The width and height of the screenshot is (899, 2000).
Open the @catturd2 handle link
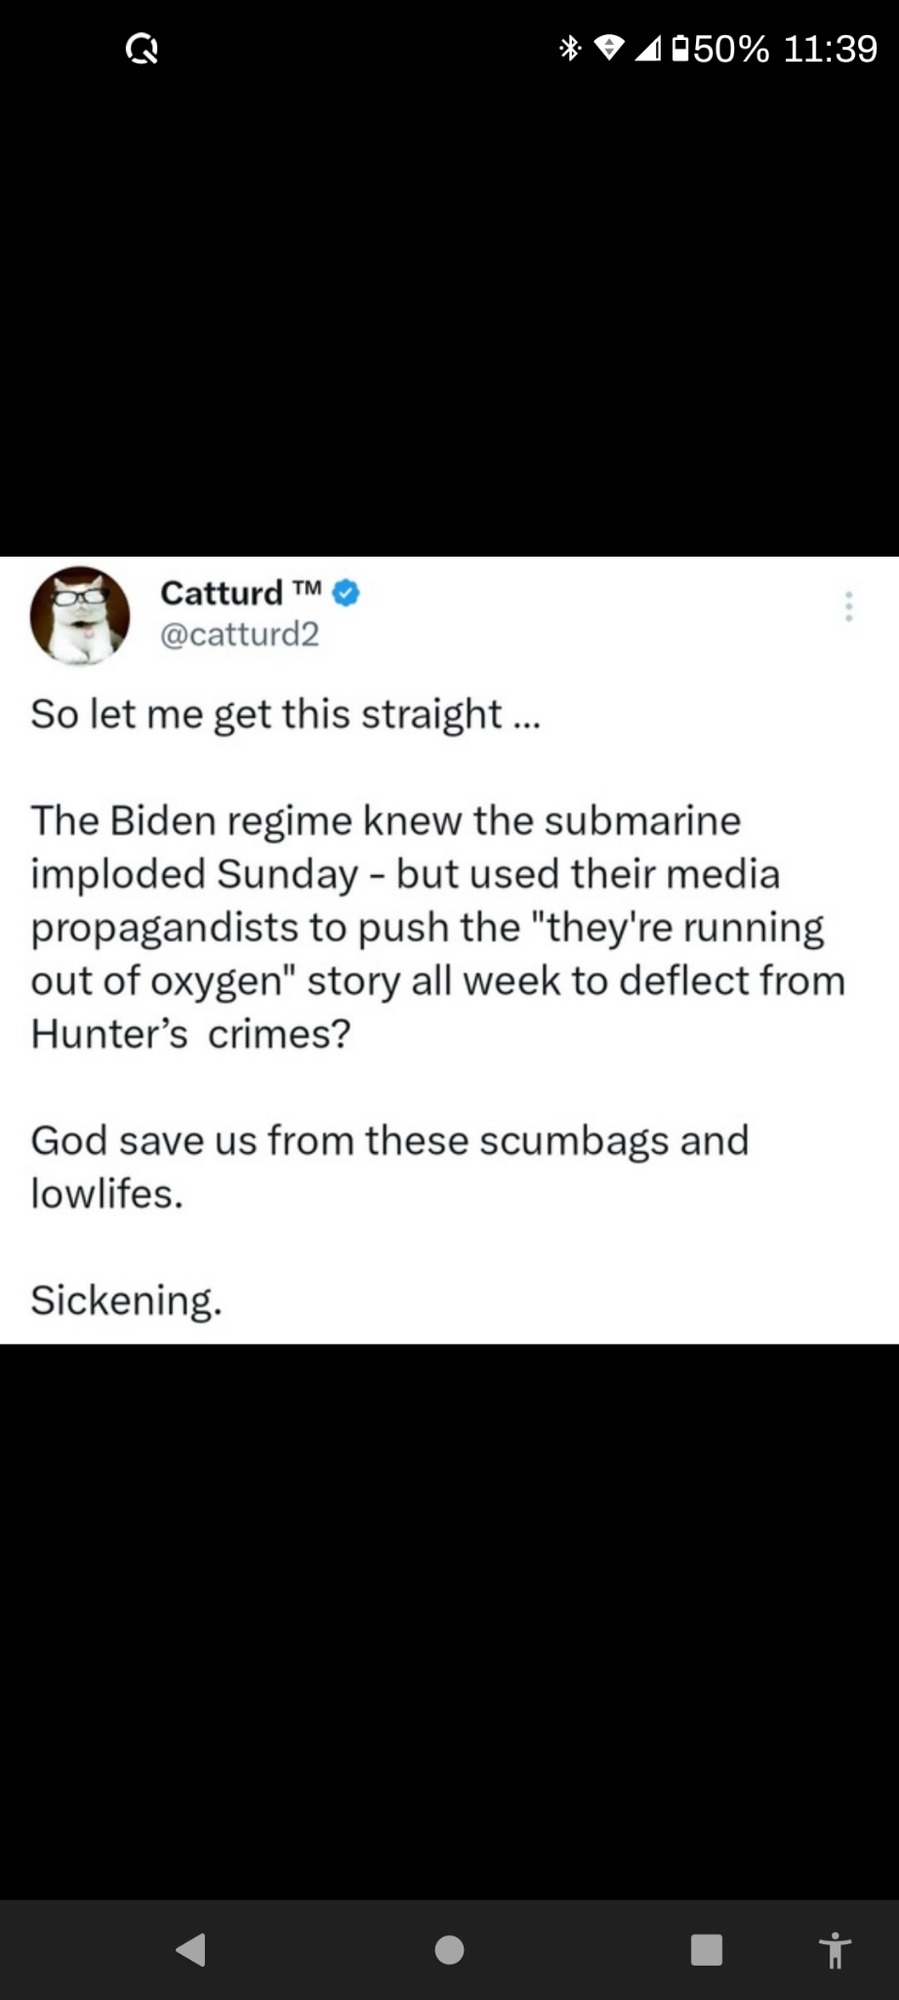pos(239,634)
